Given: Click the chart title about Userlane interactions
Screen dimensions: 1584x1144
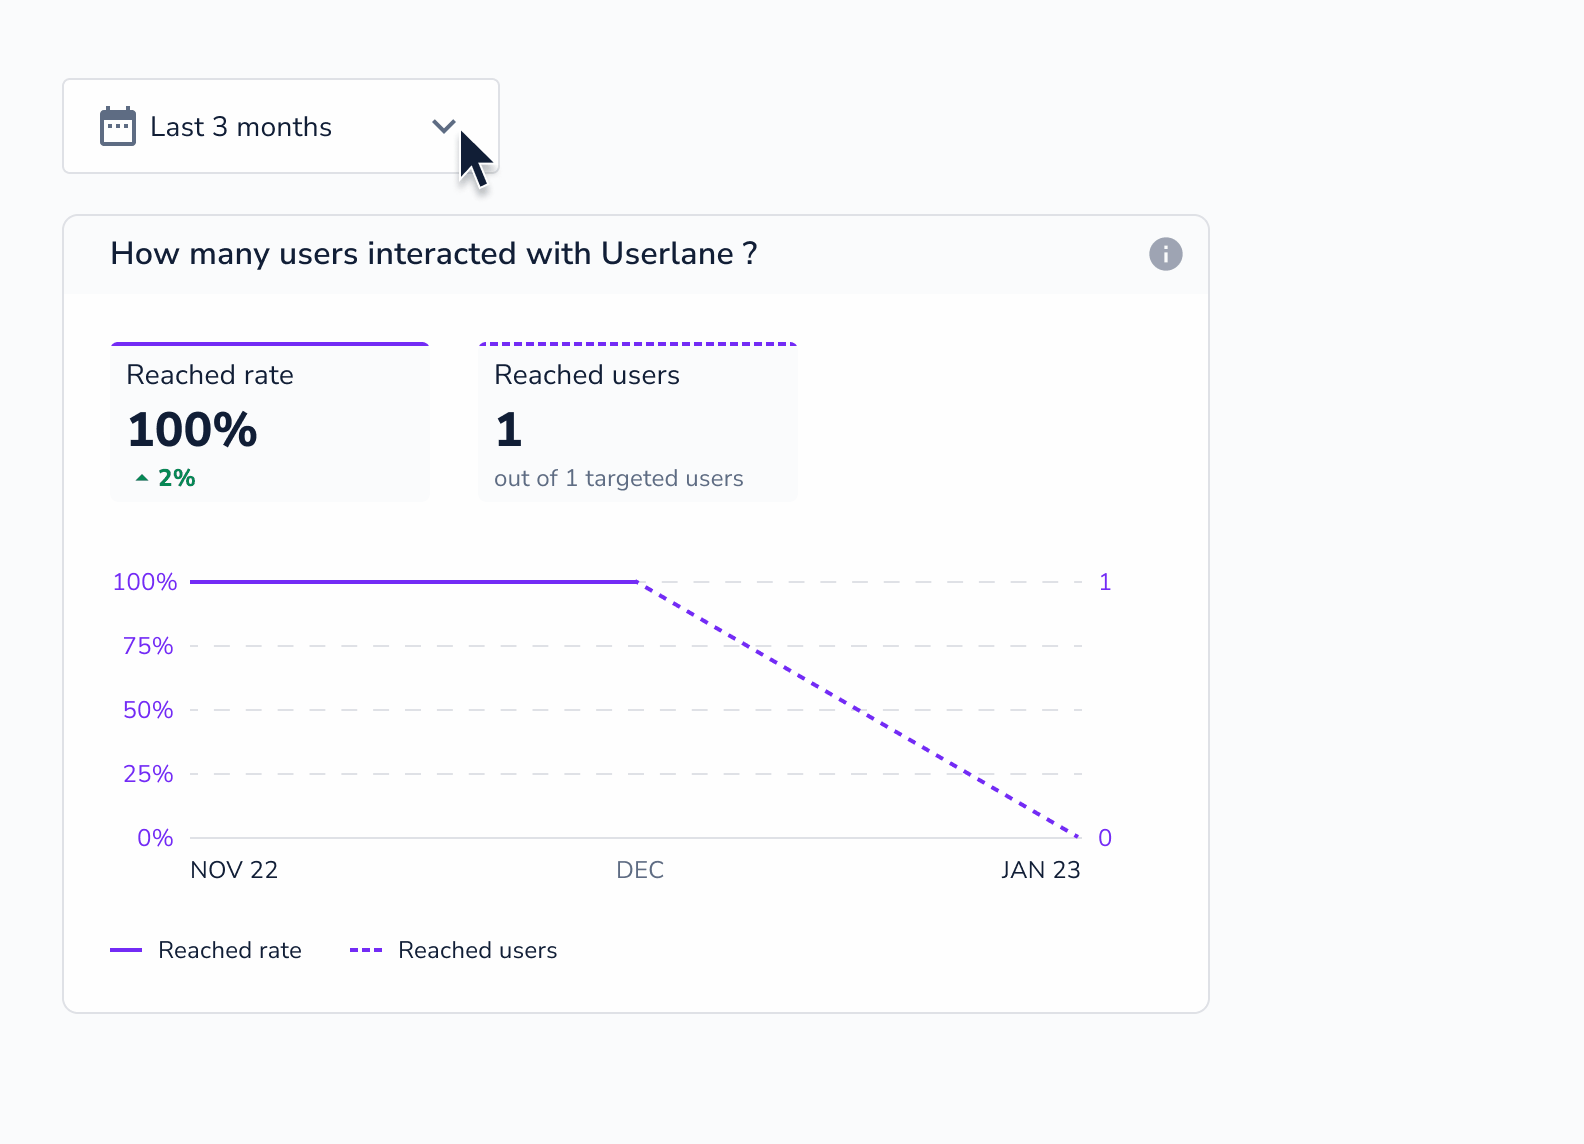Looking at the screenshot, I should (x=434, y=254).
